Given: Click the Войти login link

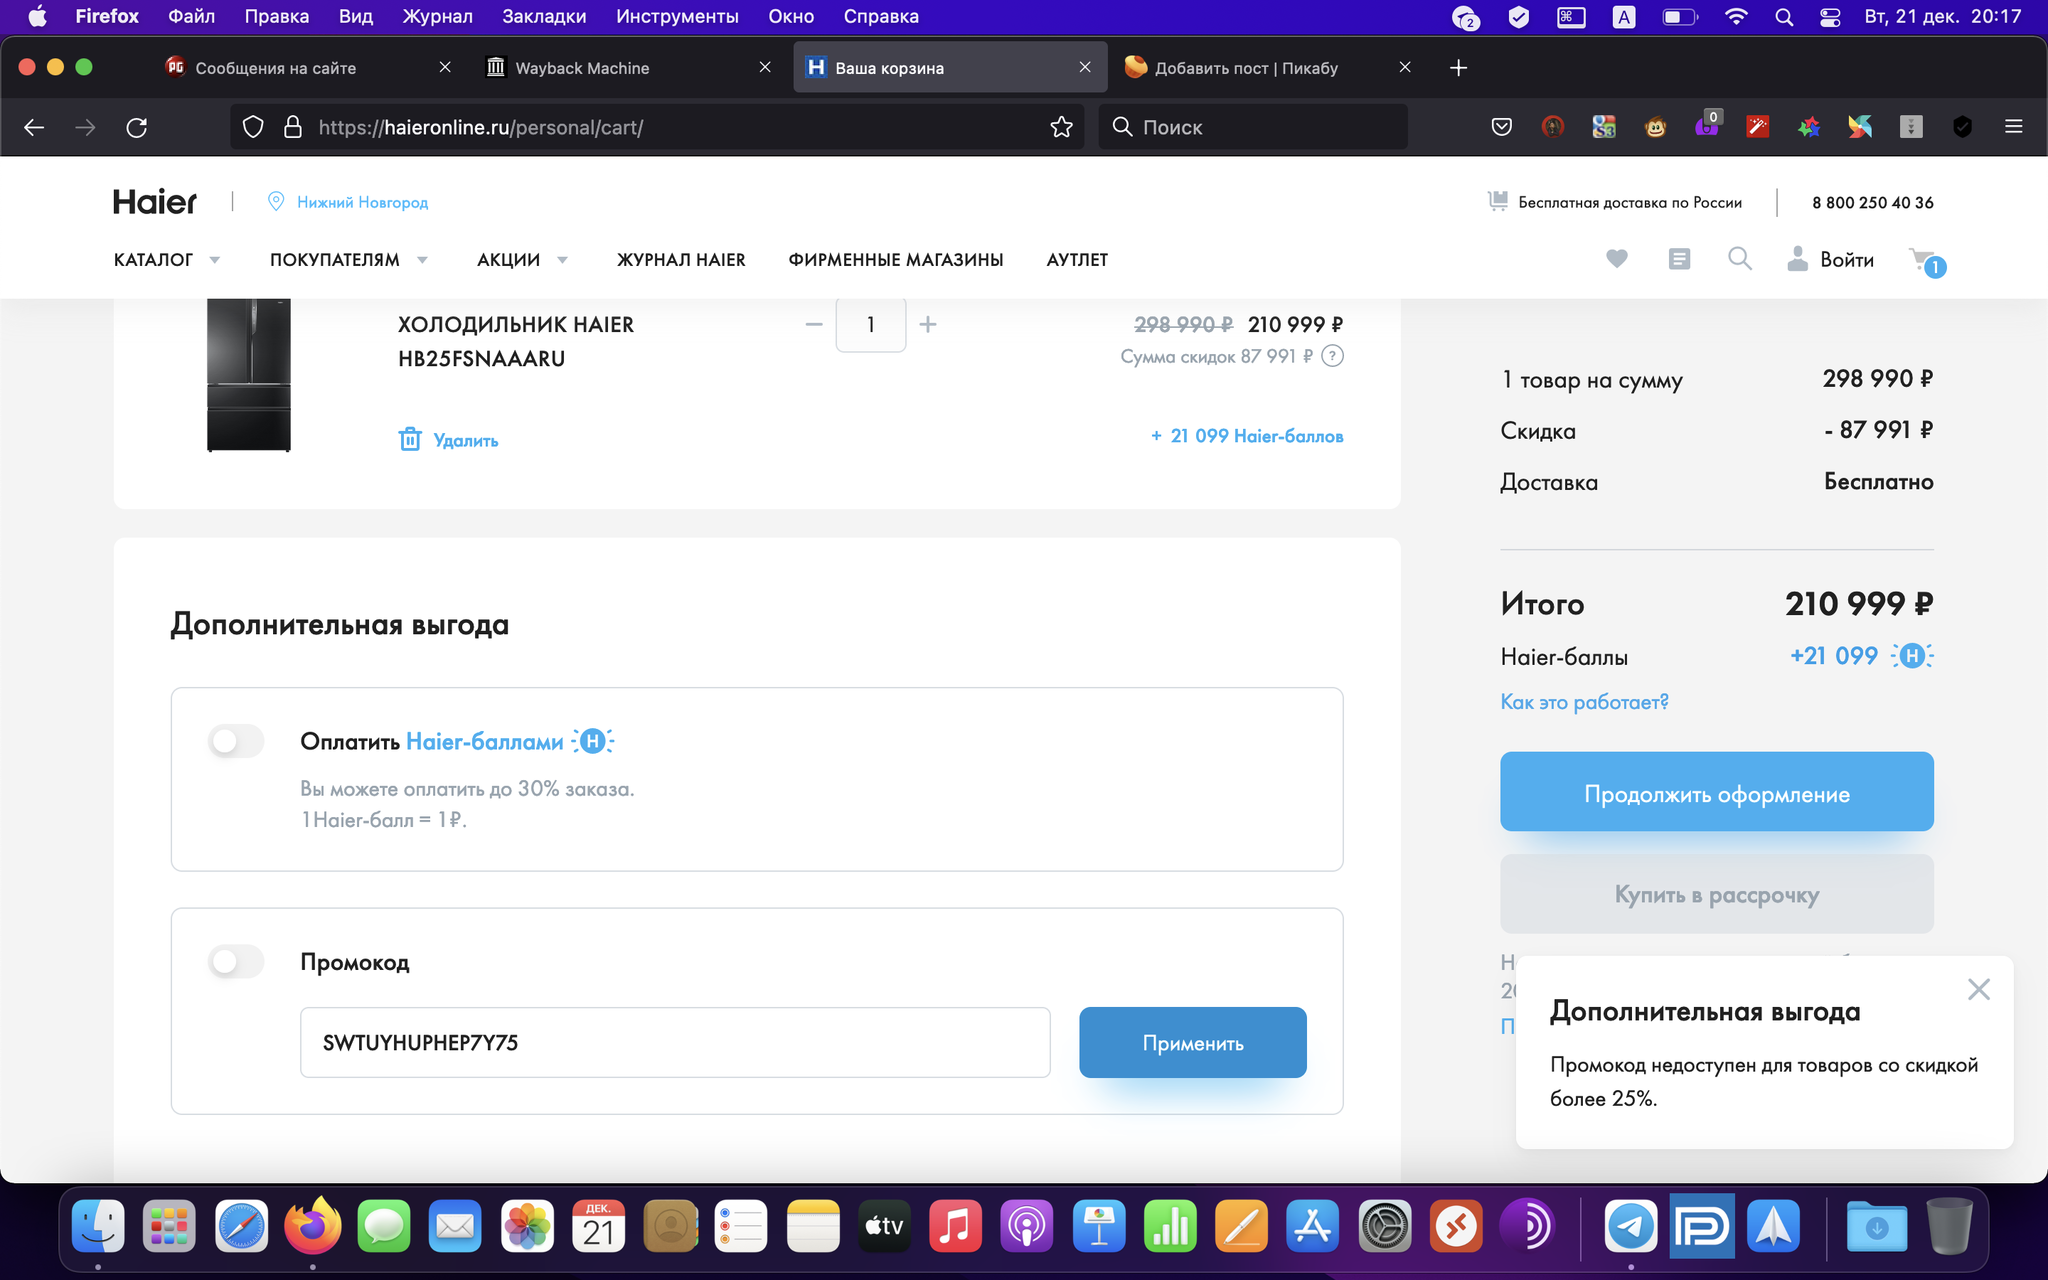Looking at the screenshot, I should tap(1846, 260).
